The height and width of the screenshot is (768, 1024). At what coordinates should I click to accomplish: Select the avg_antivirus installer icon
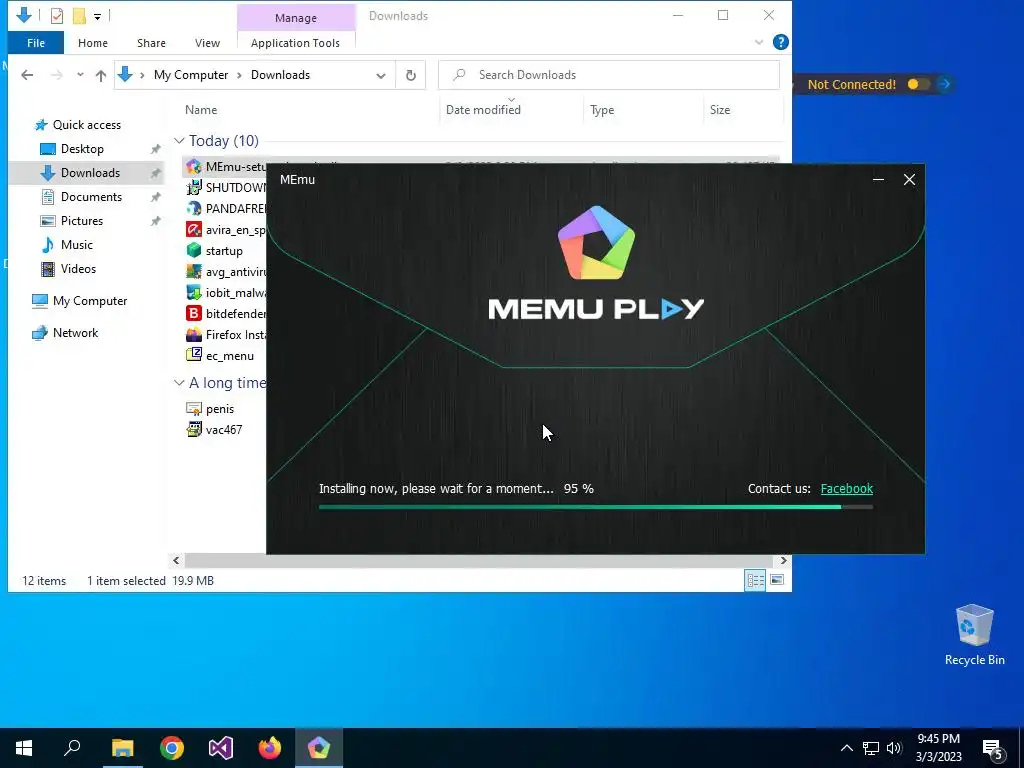pyautogui.click(x=193, y=271)
